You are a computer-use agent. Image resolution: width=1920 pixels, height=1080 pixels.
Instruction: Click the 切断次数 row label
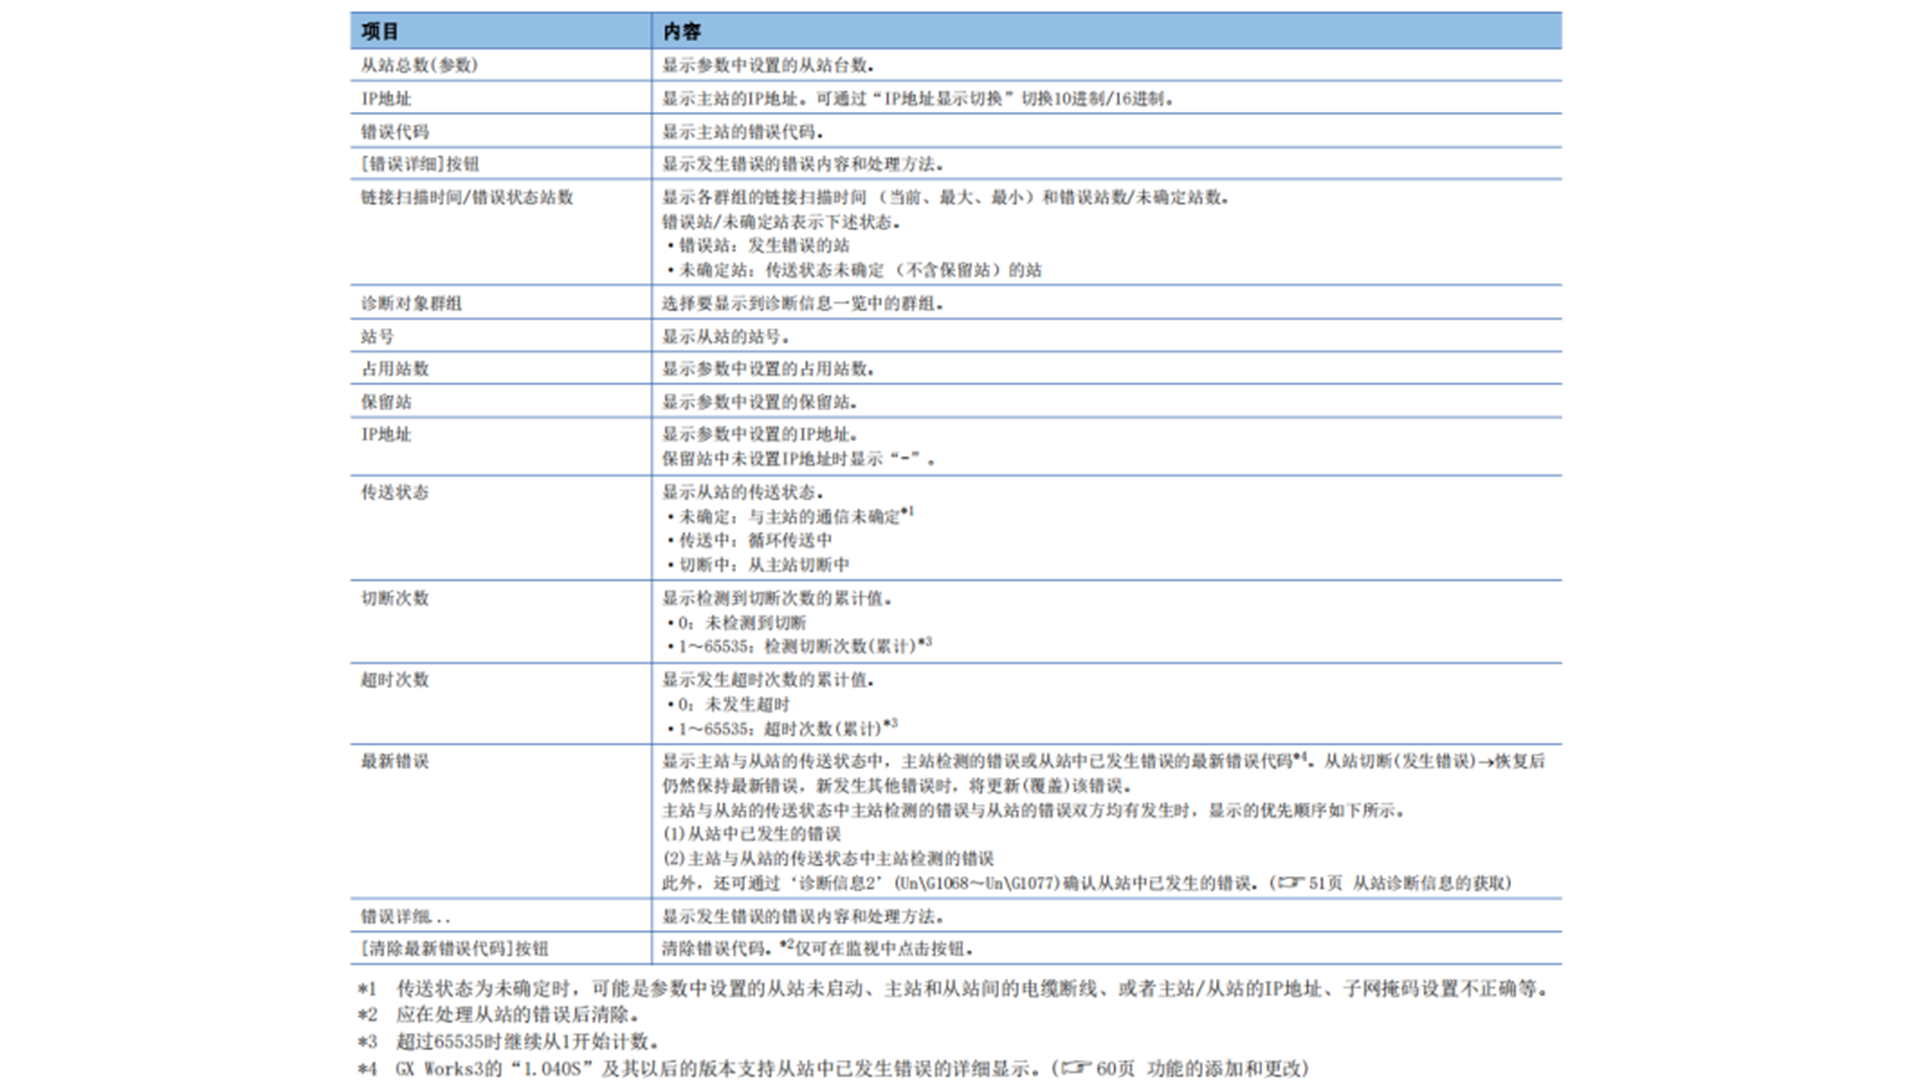395,598
